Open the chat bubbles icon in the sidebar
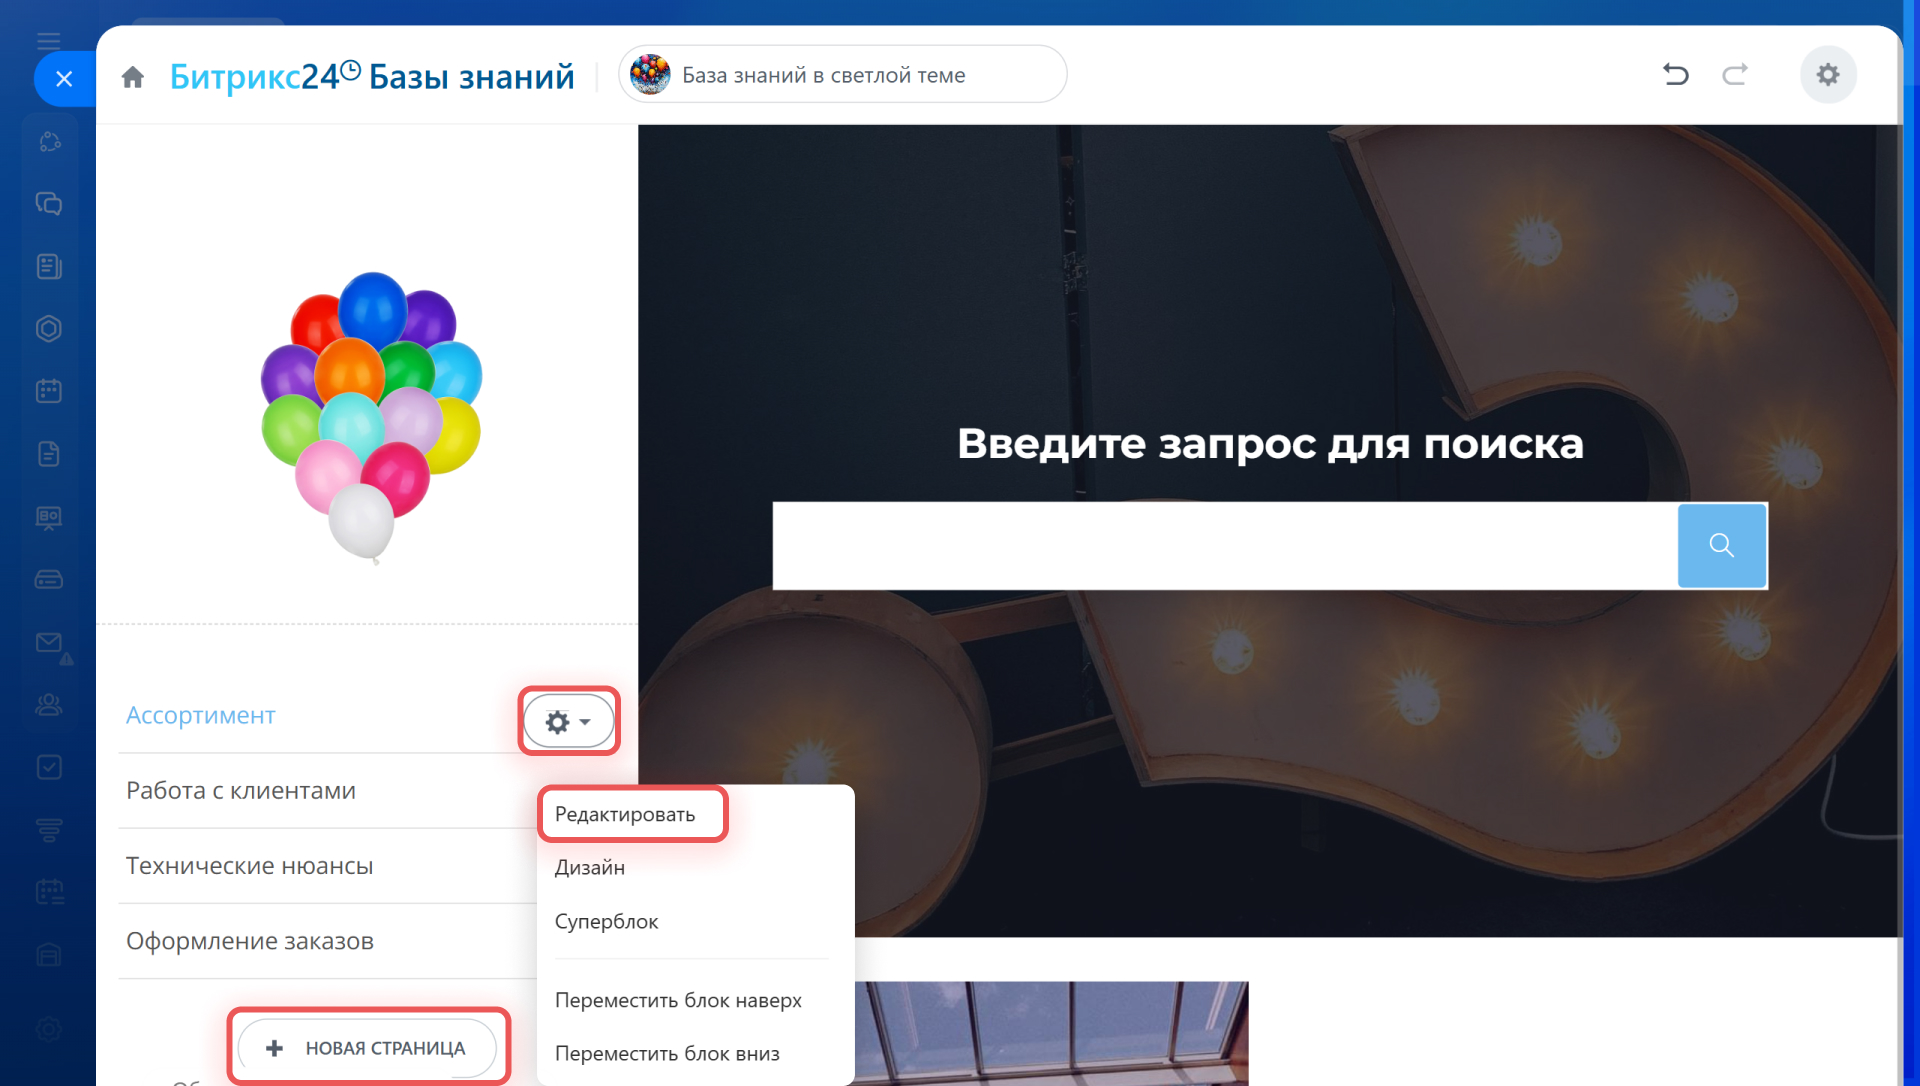This screenshot has width=1920, height=1086. coord(49,204)
